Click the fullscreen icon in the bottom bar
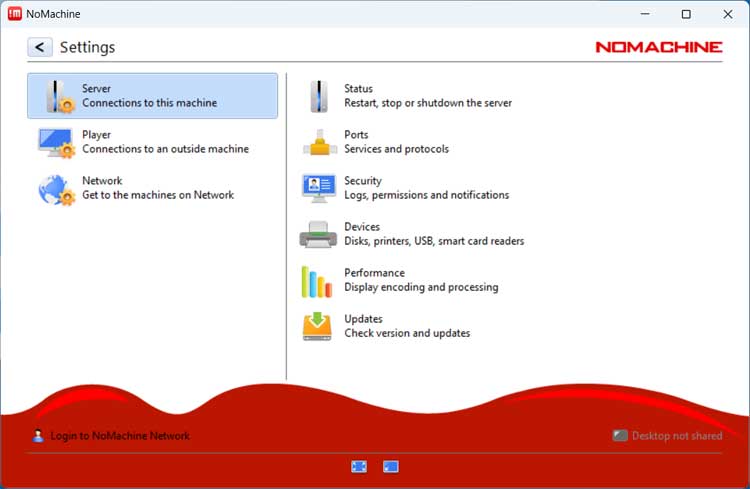The width and height of the screenshot is (750, 489). click(359, 467)
